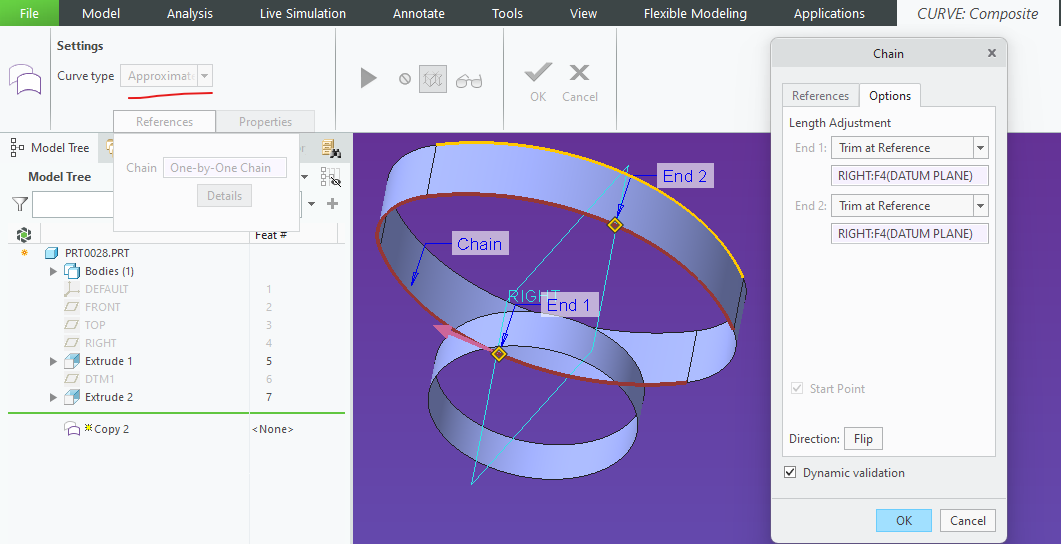Click the No Preview circle-slash icon
This screenshot has height=544, width=1061.
(405, 79)
